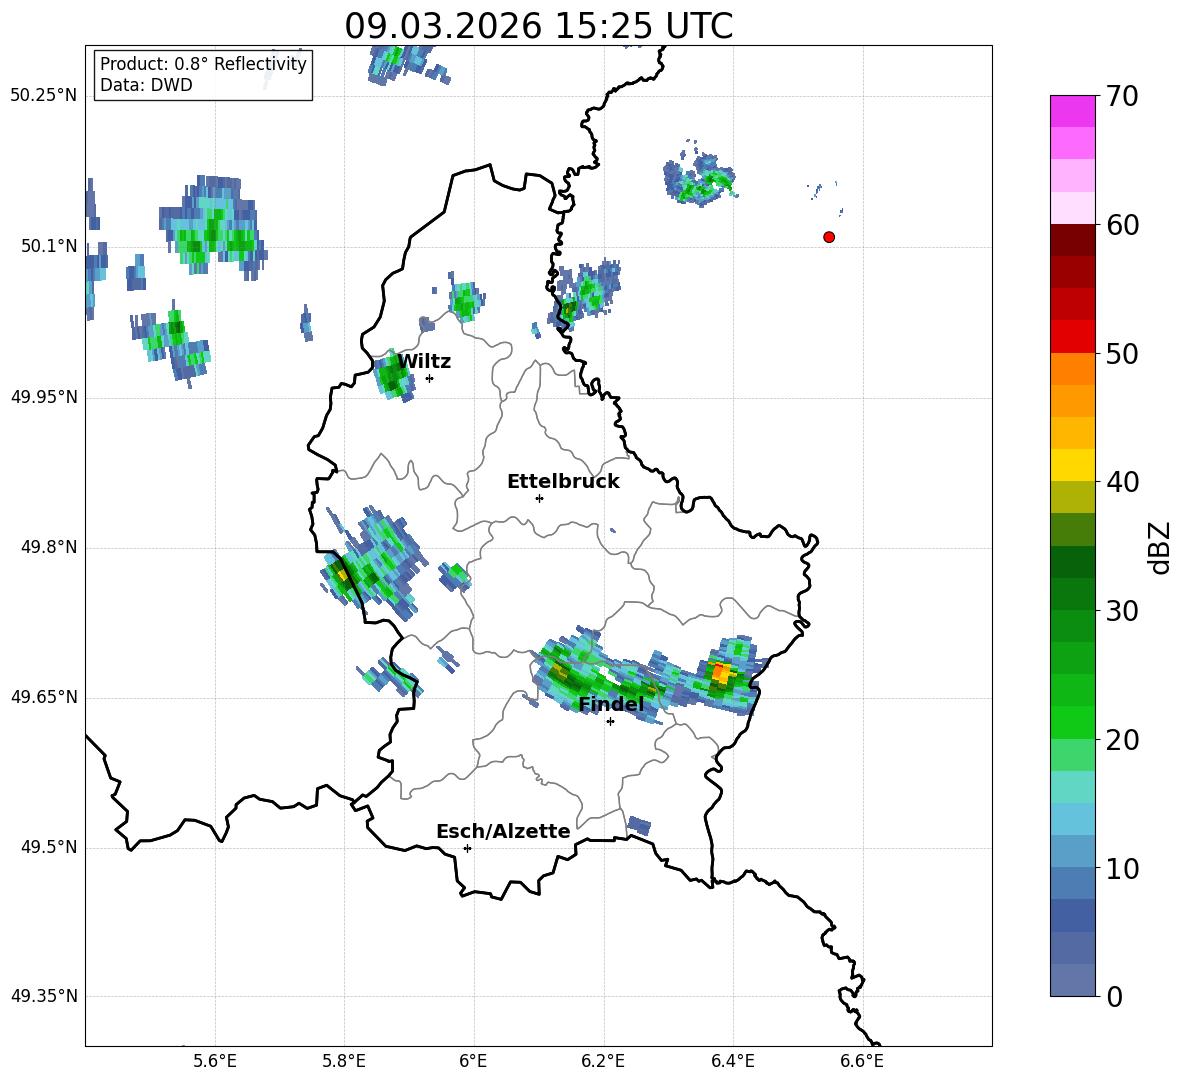The height and width of the screenshot is (1081, 1184).
Task: Click the dBZ colorbar axis label
Action: [1160, 547]
